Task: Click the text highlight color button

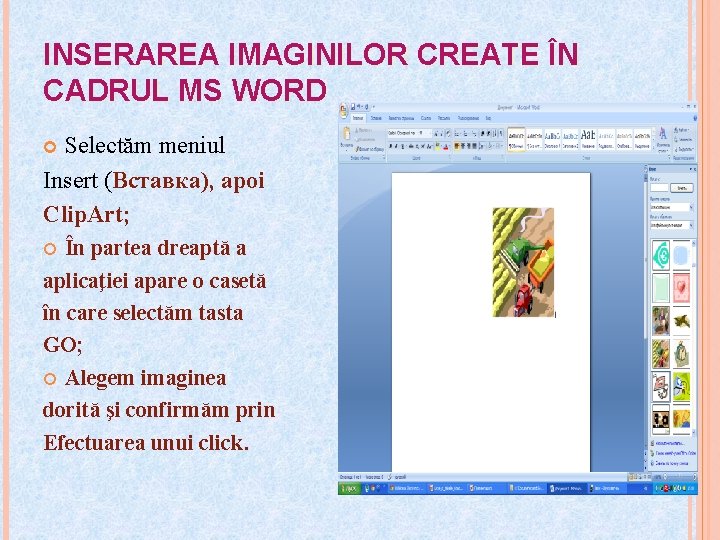Action: [439, 146]
